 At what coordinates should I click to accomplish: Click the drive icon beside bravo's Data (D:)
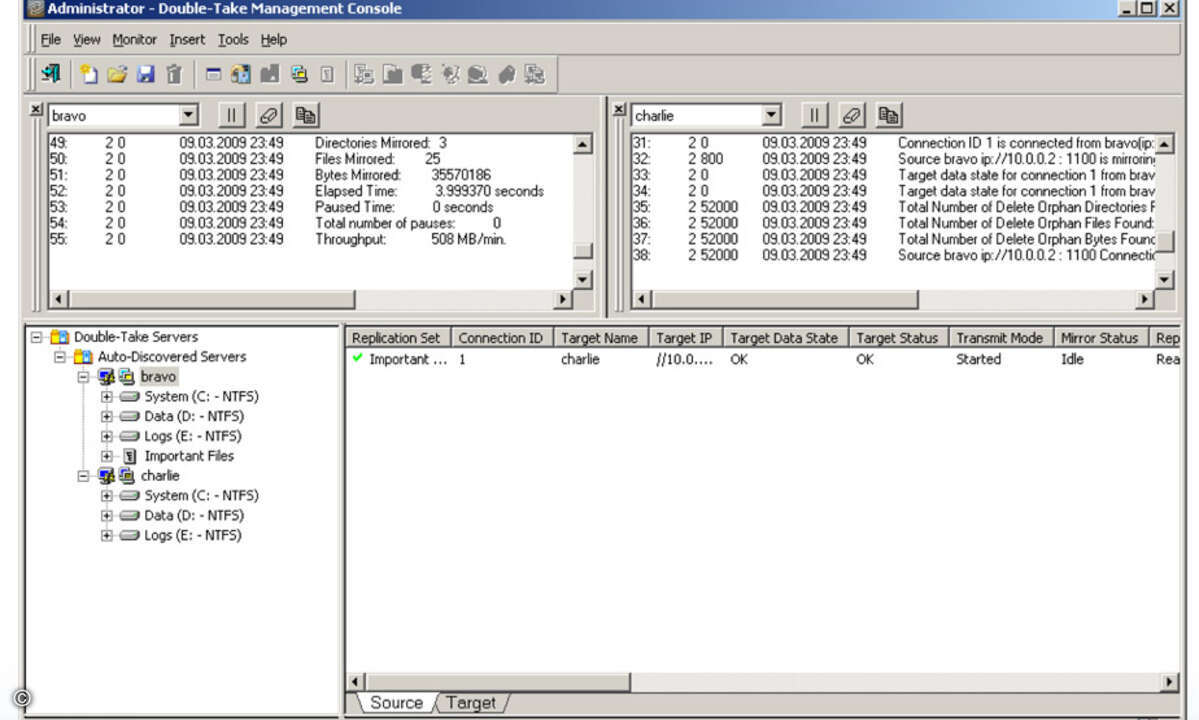130,416
